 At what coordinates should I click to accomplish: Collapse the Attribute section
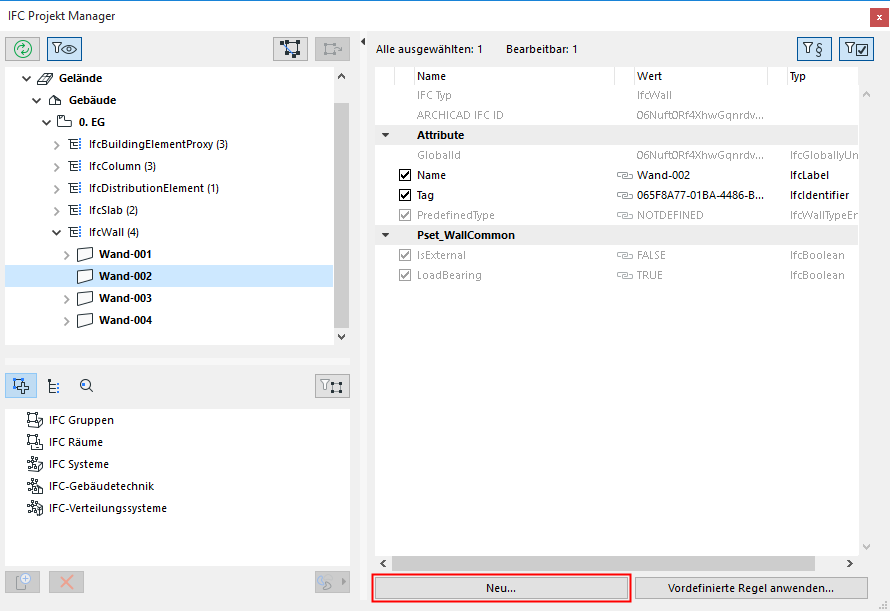386,135
